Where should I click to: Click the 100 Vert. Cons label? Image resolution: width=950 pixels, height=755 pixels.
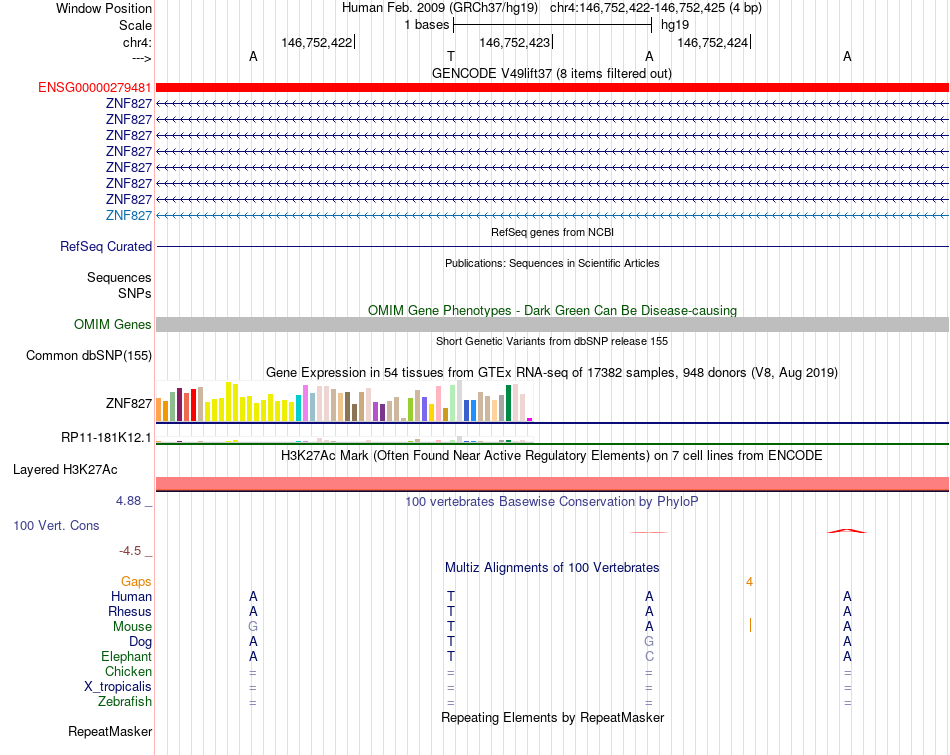[56, 525]
